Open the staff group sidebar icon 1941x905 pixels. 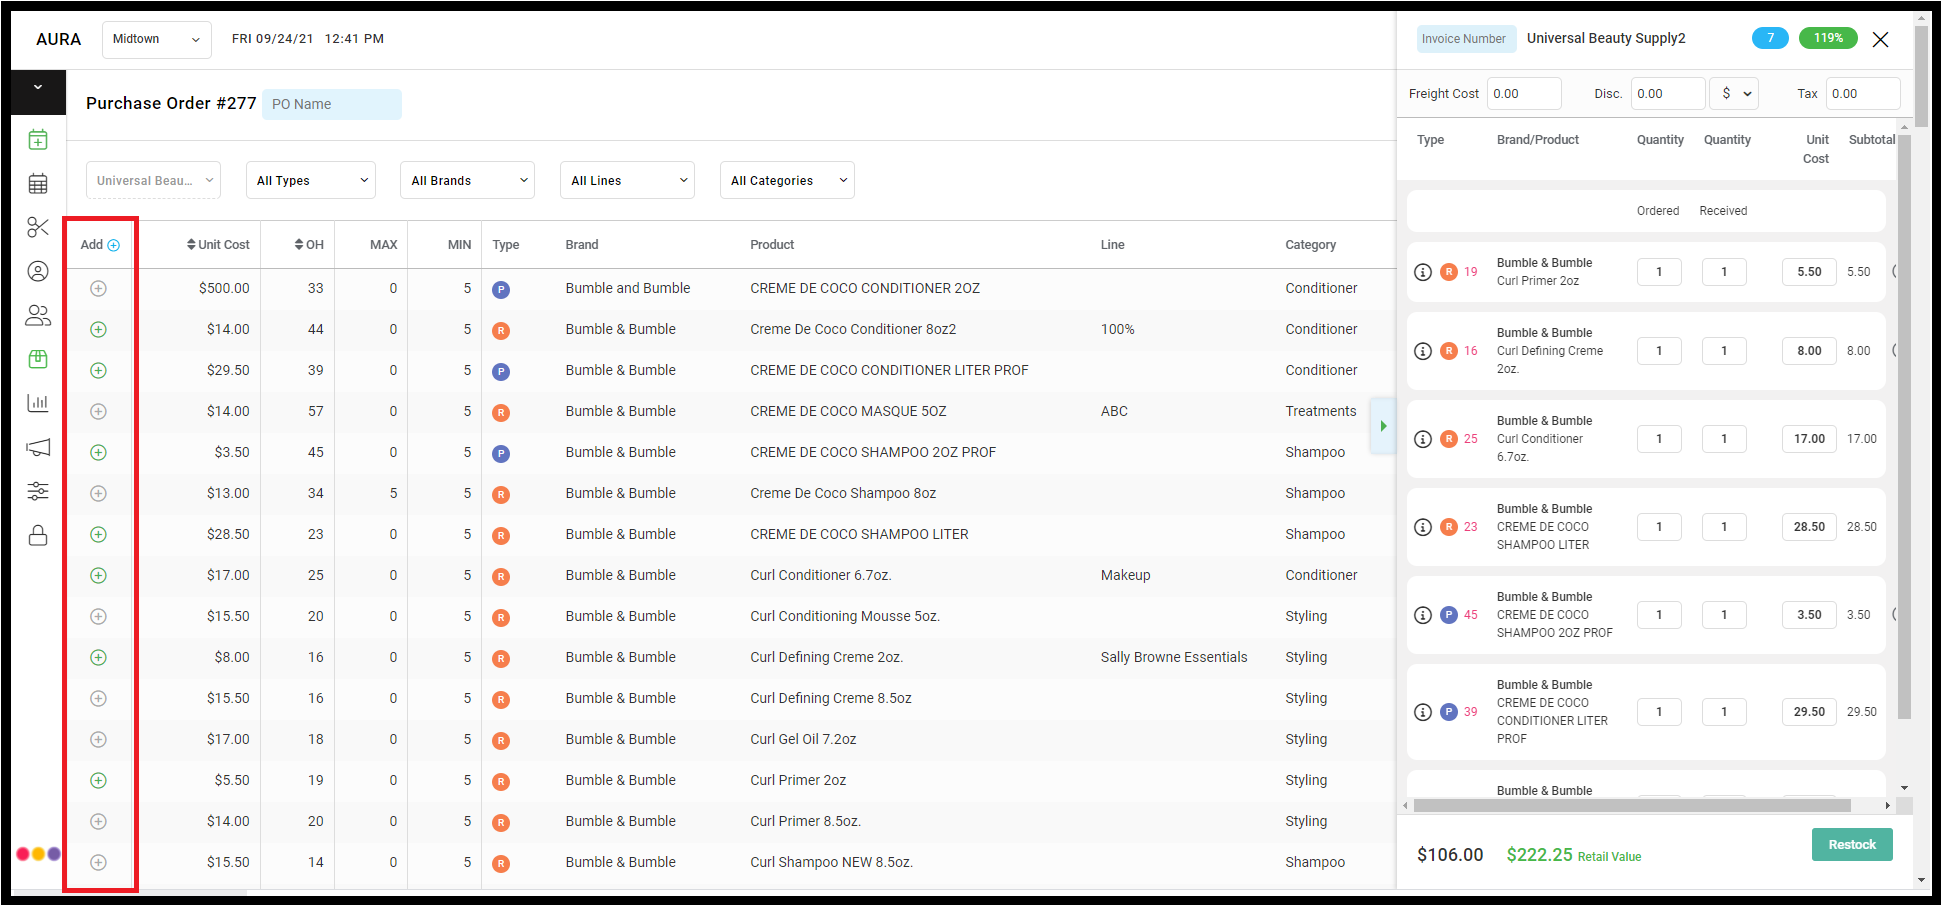38,315
